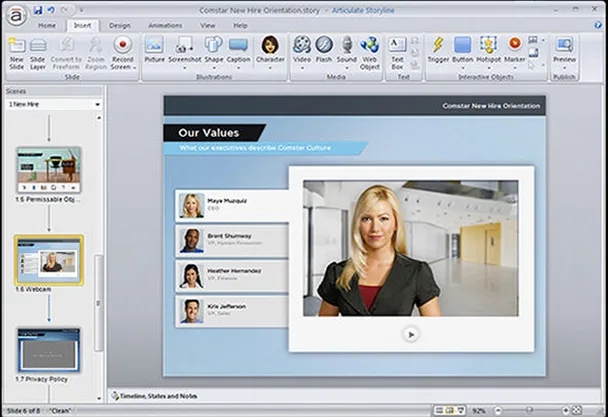
Task: Select Kris Jefferson card on the slide
Action: (233, 311)
